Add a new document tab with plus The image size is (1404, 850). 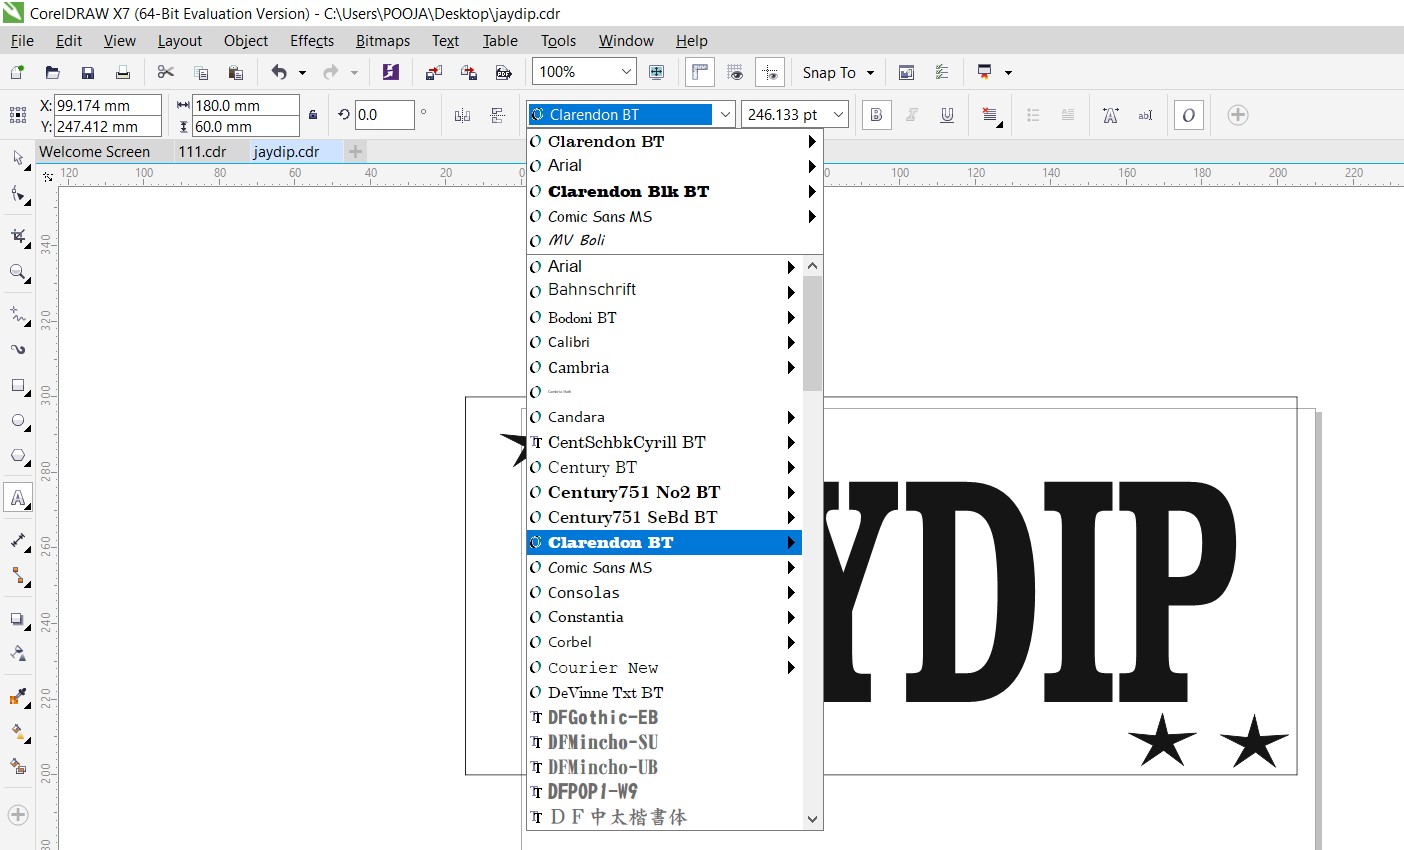355,152
